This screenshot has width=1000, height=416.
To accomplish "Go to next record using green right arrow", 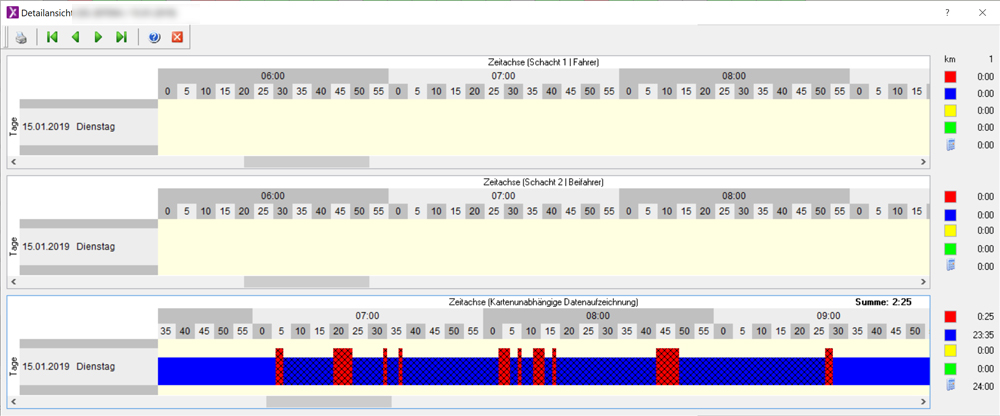I will tap(98, 37).
